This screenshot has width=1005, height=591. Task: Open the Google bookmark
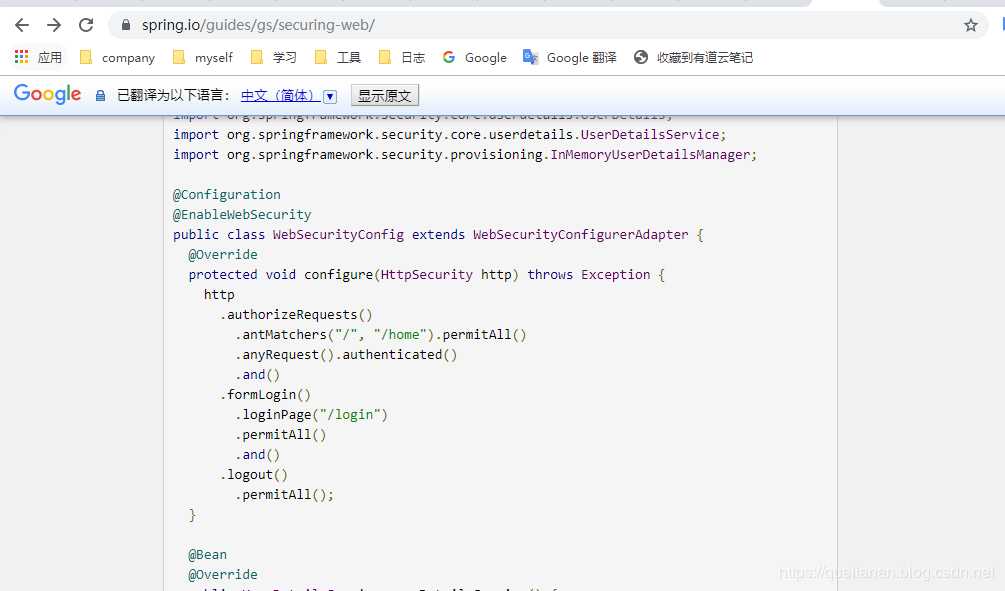[x=475, y=58]
